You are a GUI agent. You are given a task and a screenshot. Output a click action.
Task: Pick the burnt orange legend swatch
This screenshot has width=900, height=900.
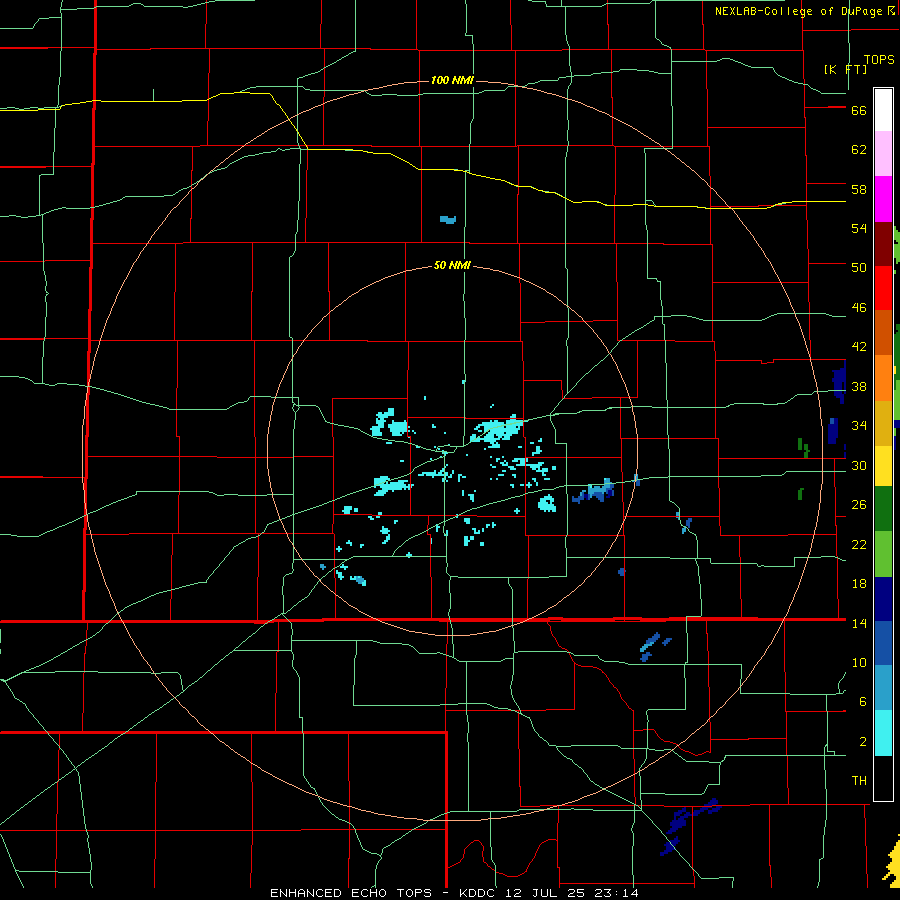click(x=883, y=333)
